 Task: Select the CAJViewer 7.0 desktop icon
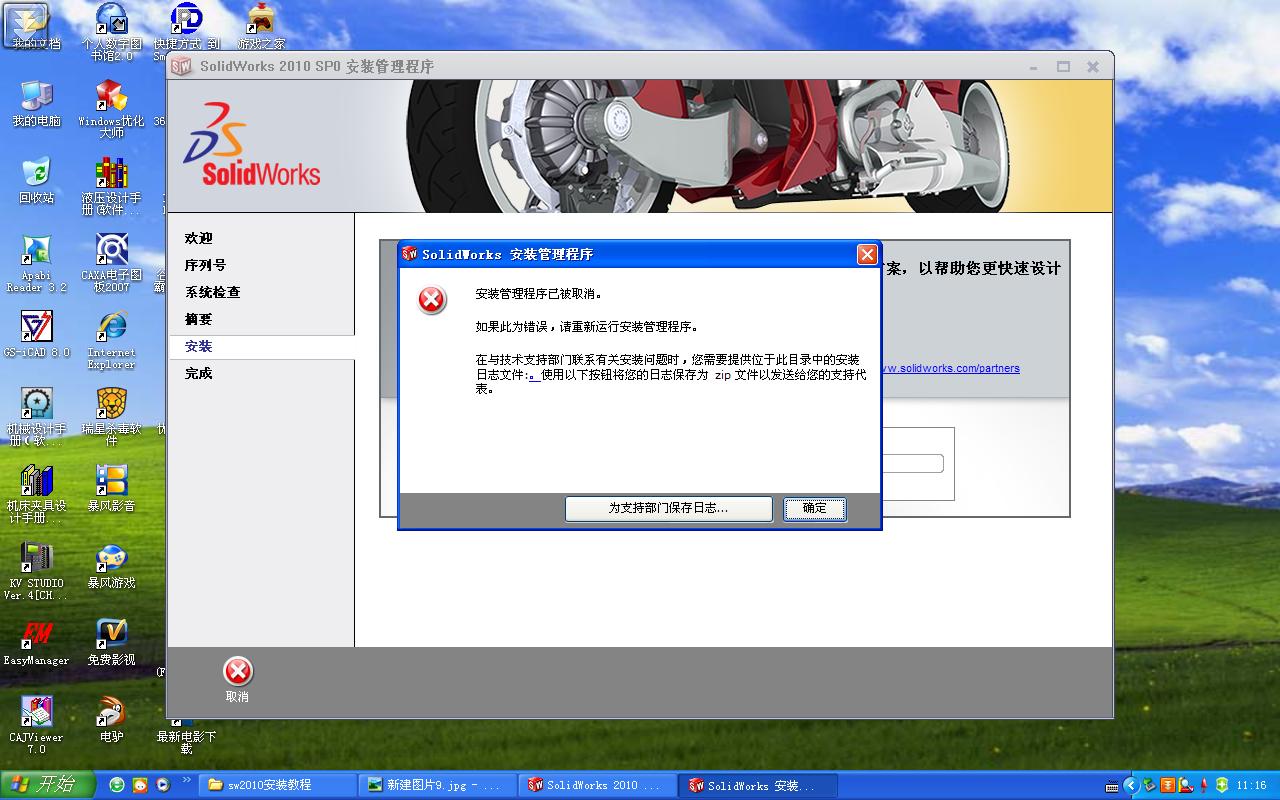pyautogui.click(x=36, y=724)
